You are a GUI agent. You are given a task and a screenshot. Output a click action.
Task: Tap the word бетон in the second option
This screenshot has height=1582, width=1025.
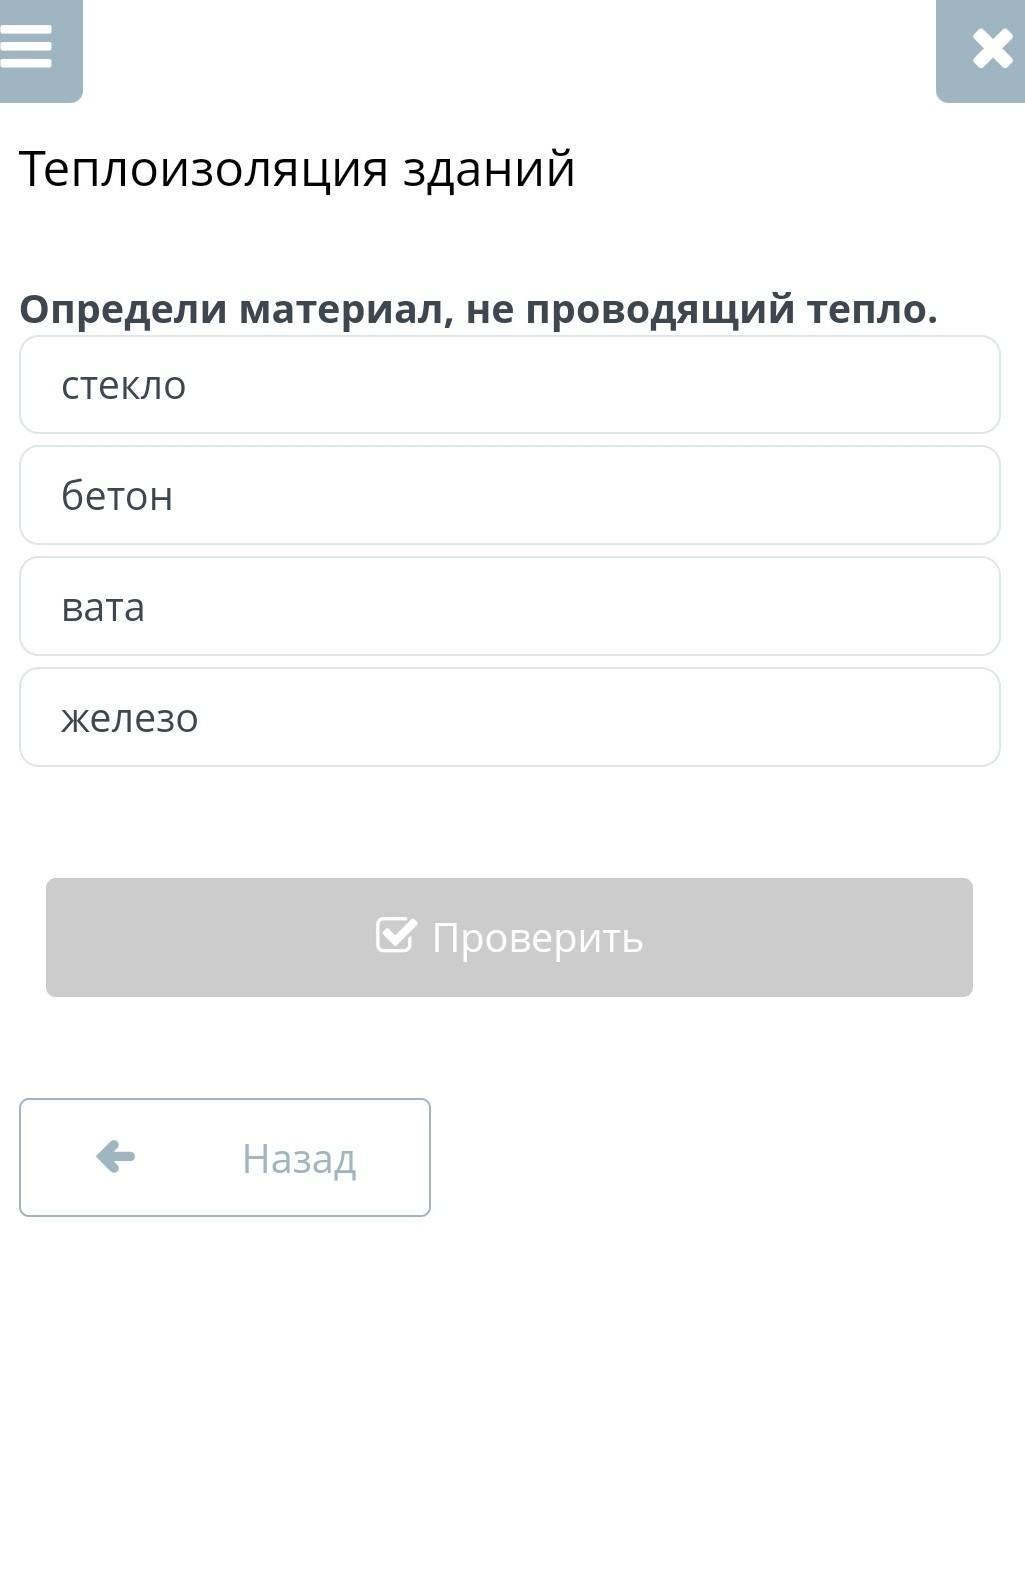coord(117,497)
